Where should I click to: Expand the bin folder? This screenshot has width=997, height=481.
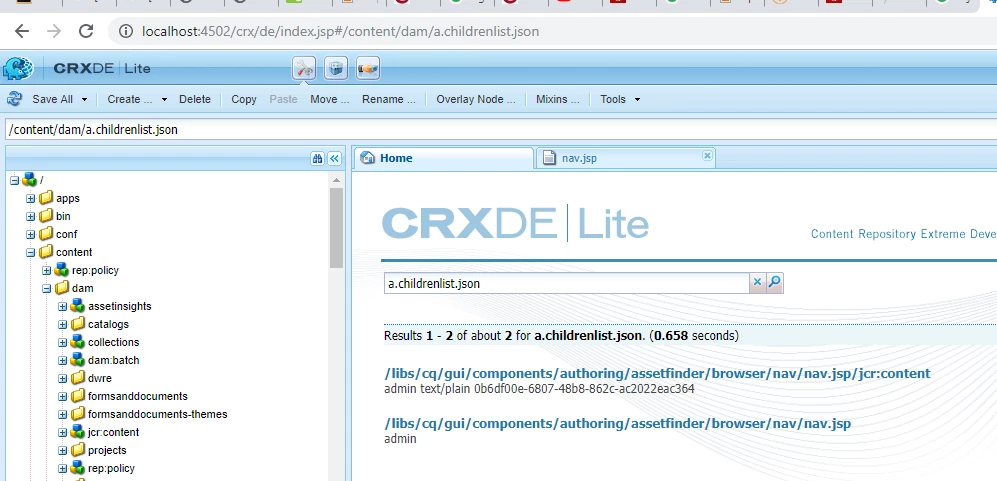(x=31, y=216)
